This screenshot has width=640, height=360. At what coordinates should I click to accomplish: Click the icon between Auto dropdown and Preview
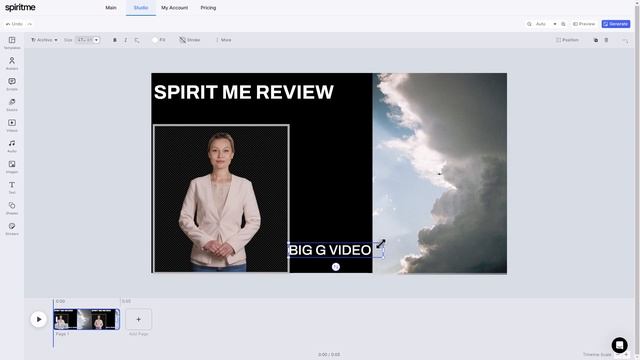pos(563,24)
